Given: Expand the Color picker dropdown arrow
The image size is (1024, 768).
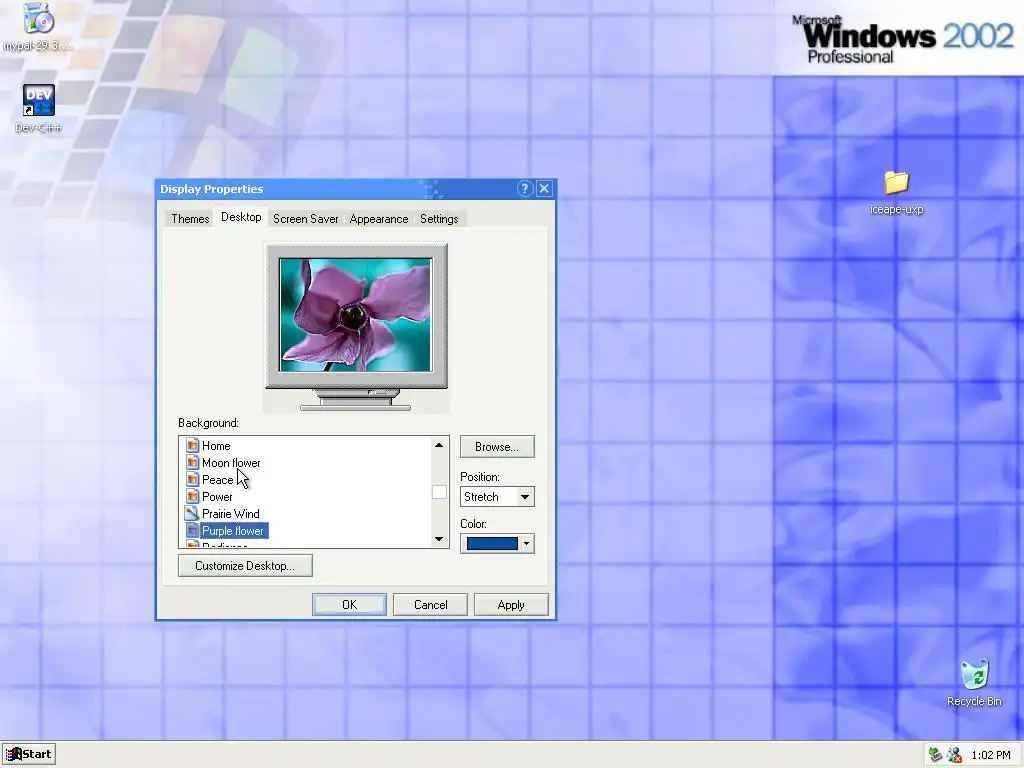Looking at the screenshot, I should (x=526, y=544).
